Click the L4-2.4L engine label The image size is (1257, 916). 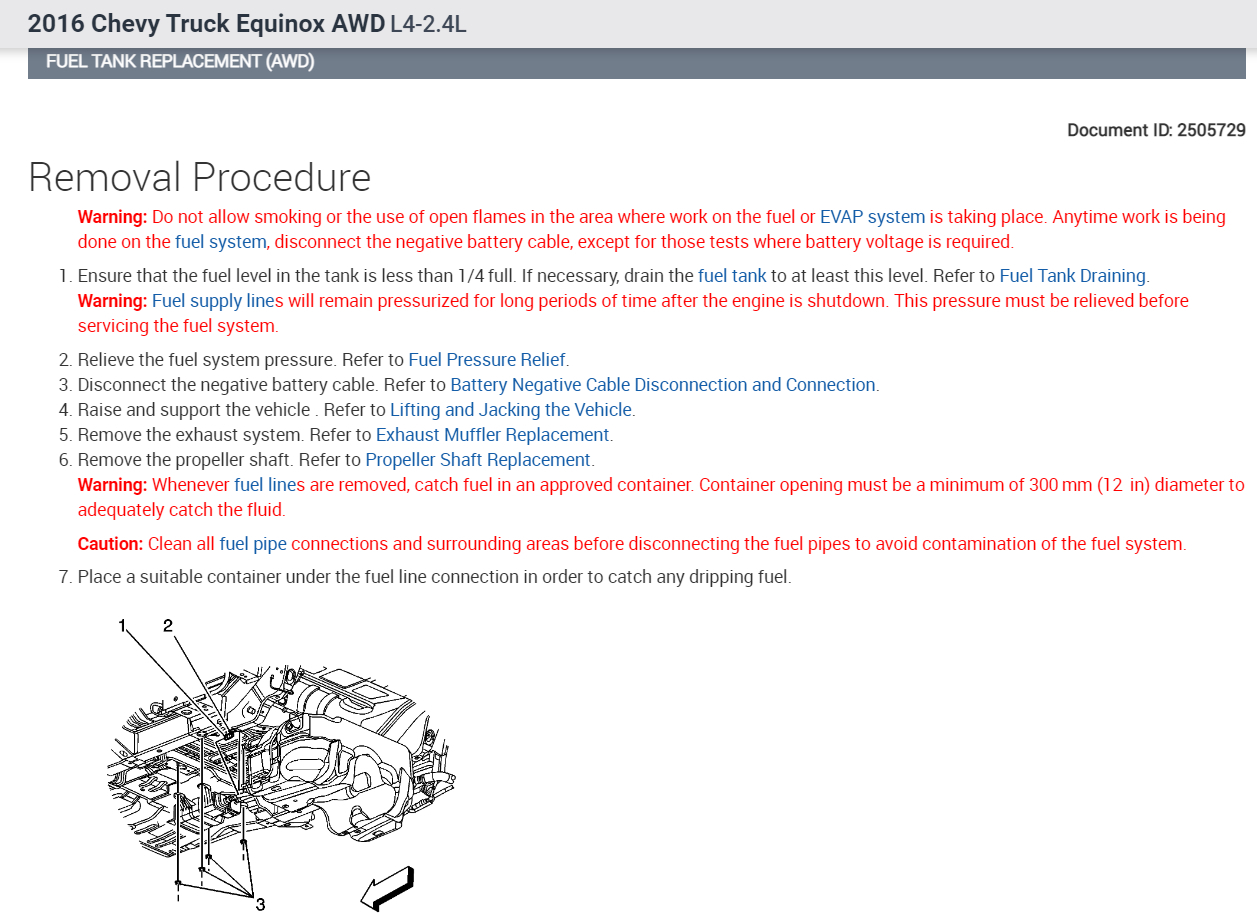click(428, 23)
